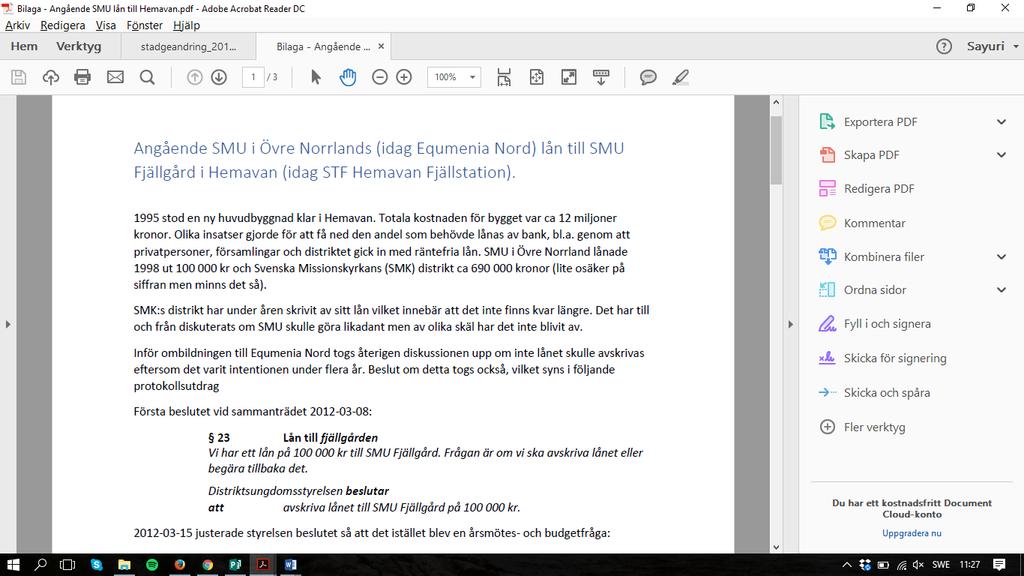
Task: Click the Save file icon
Action: click(x=19, y=77)
